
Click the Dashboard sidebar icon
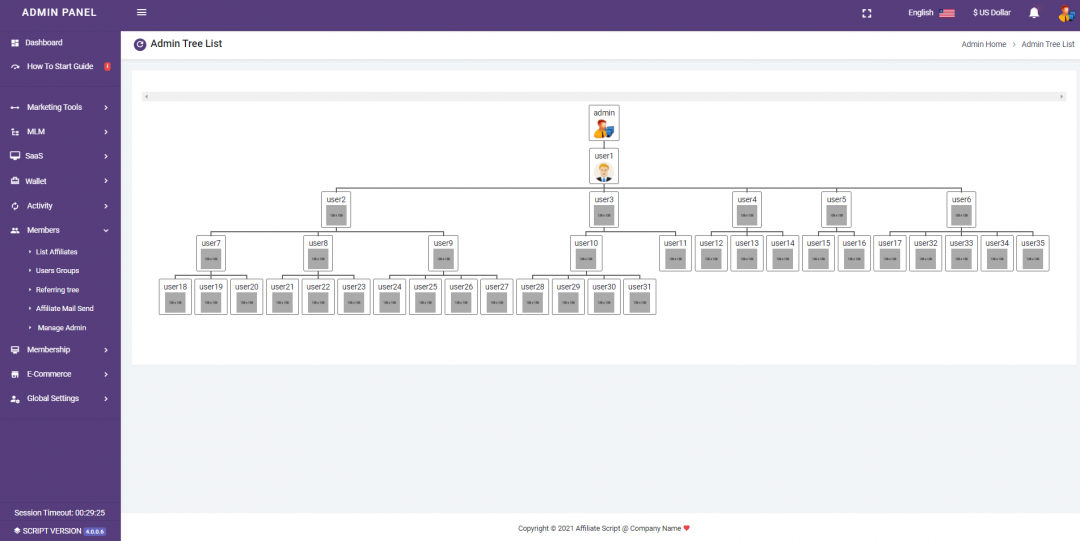(15, 43)
